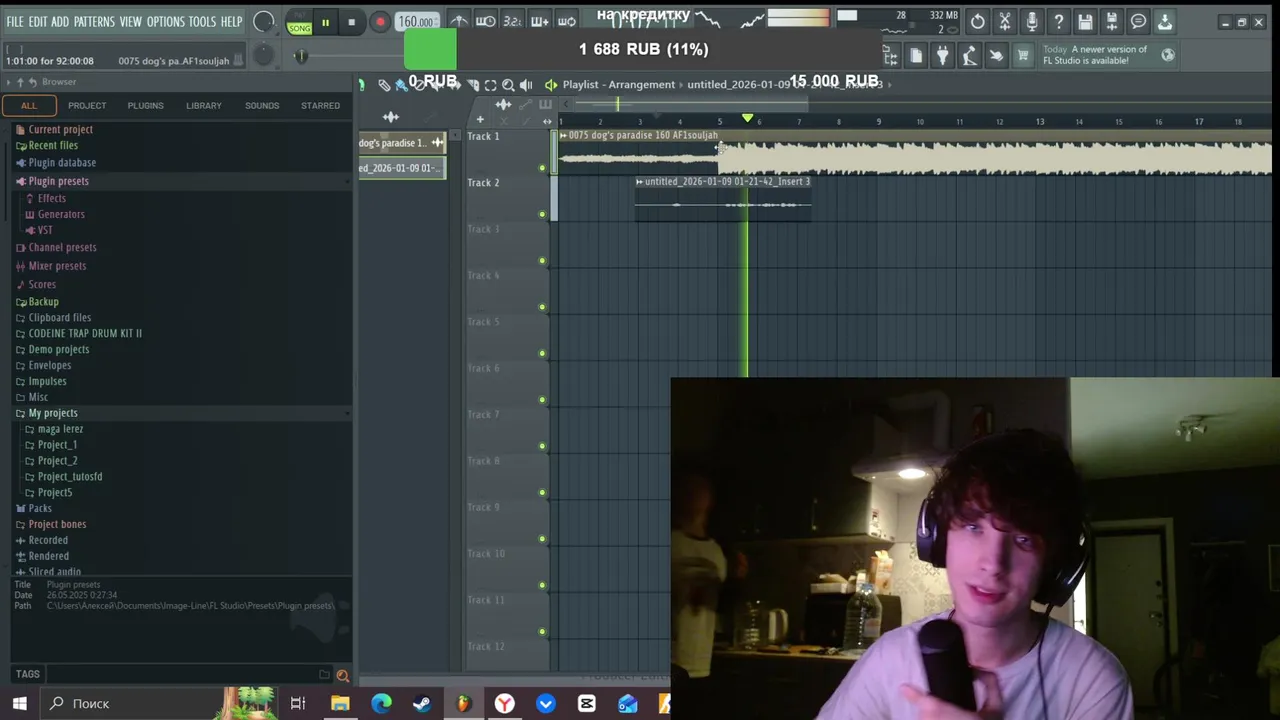The image size is (1280, 720).
Task: Open the speech bubble project info icon
Action: 1138,21
